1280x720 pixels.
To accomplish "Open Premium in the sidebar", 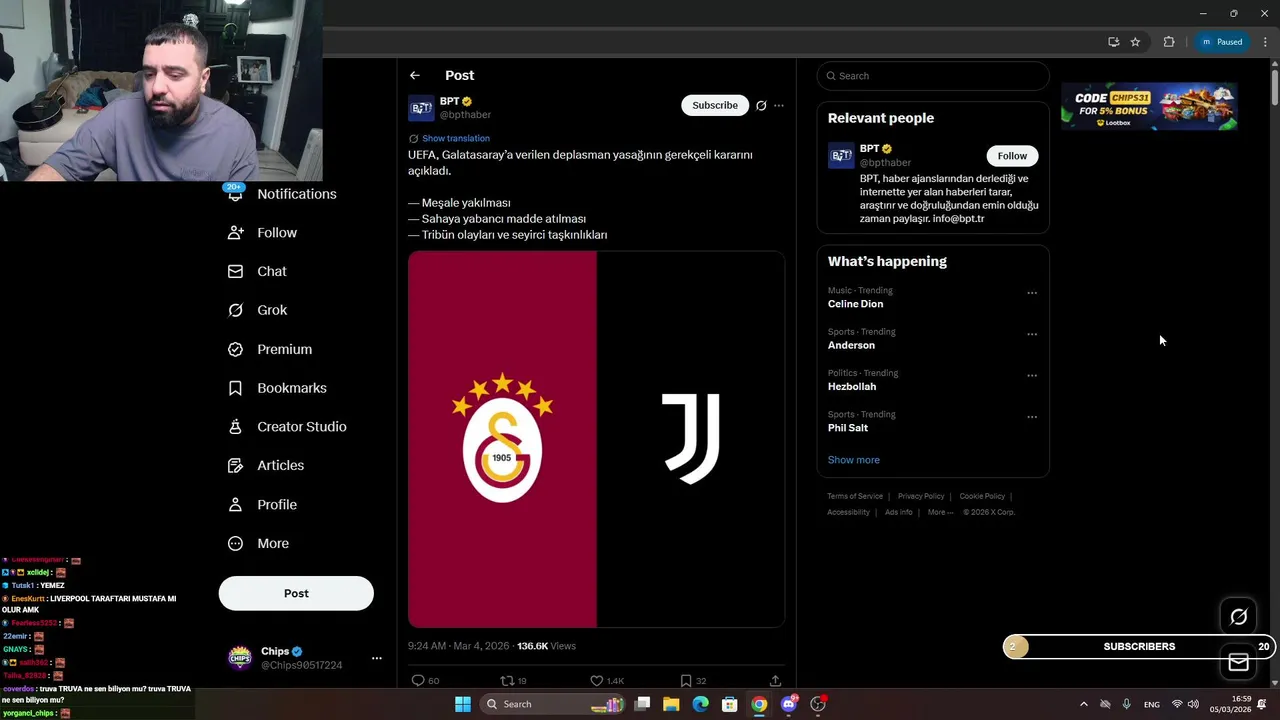I will click(x=270, y=349).
